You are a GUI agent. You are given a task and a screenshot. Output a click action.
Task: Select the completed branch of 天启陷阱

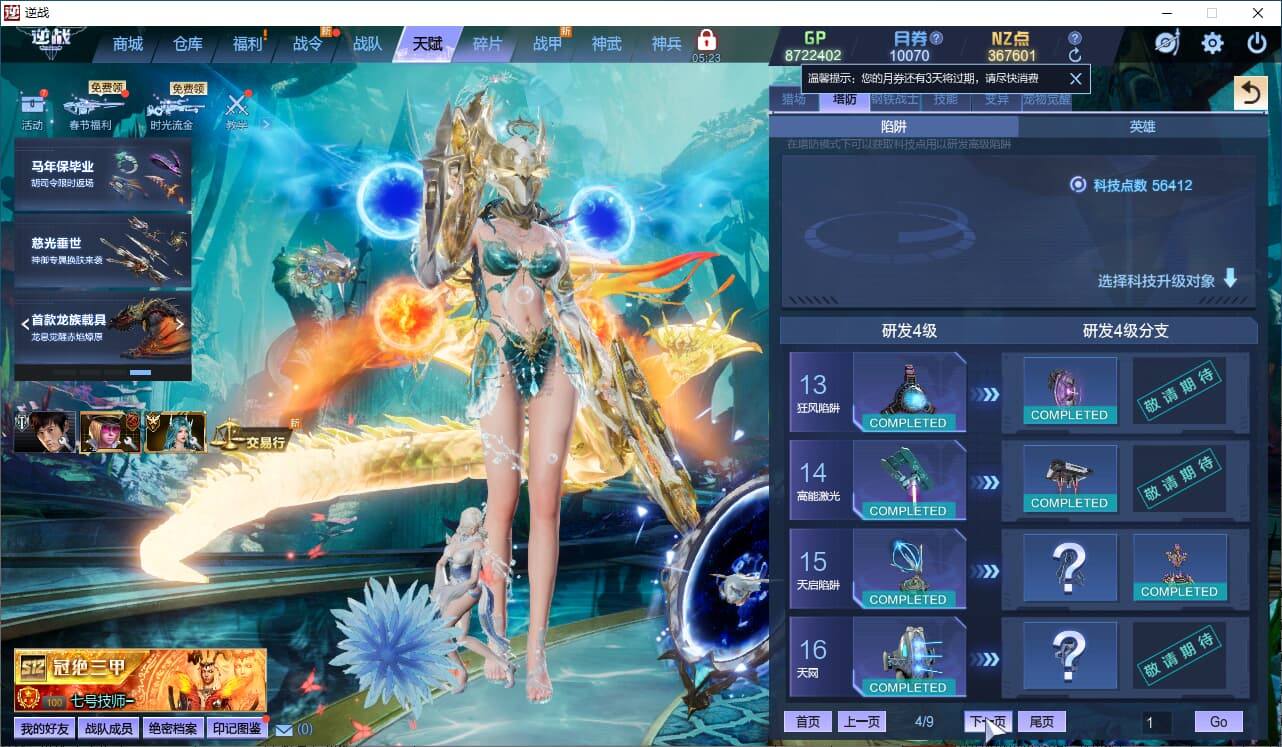pyautogui.click(x=1180, y=567)
